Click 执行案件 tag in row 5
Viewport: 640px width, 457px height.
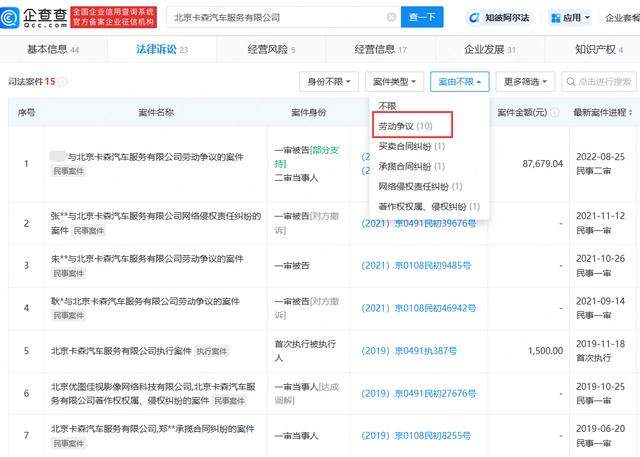point(211,351)
